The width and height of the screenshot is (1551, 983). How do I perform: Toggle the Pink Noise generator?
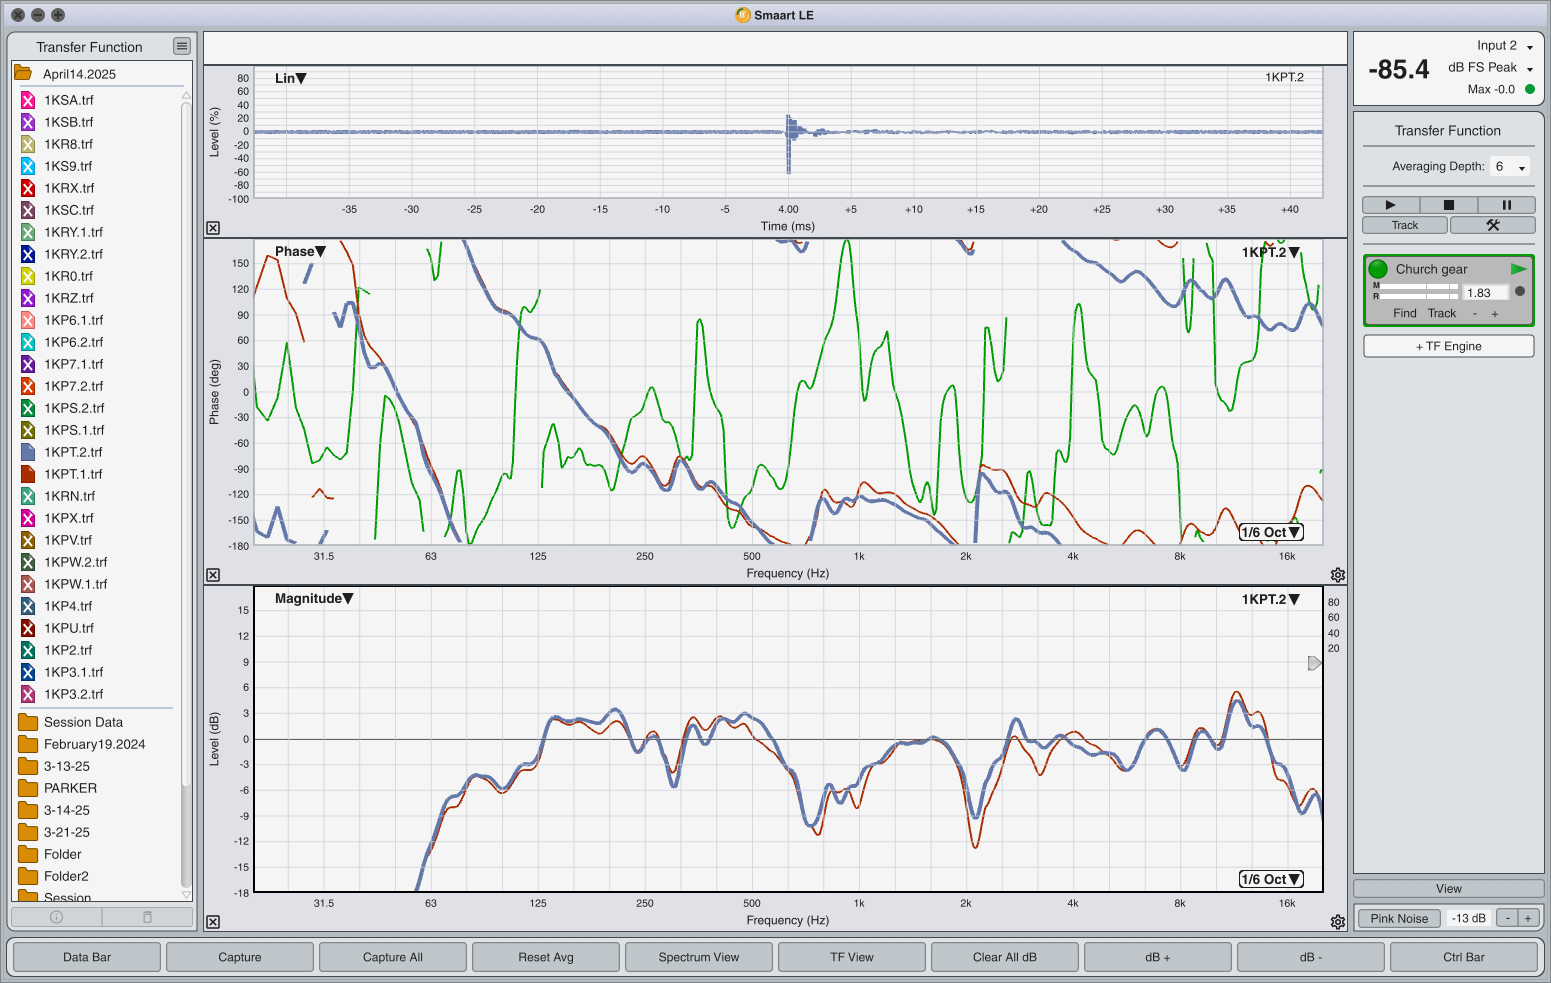pyautogui.click(x=1399, y=918)
